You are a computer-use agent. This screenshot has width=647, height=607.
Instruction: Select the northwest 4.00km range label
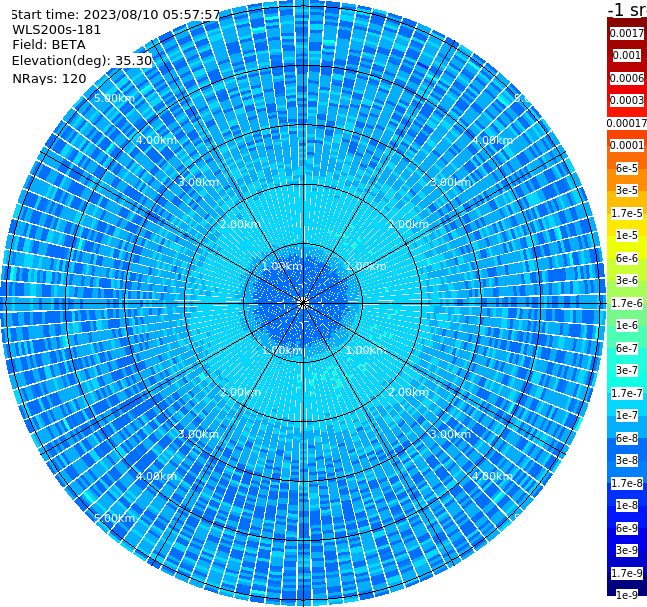(156, 140)
